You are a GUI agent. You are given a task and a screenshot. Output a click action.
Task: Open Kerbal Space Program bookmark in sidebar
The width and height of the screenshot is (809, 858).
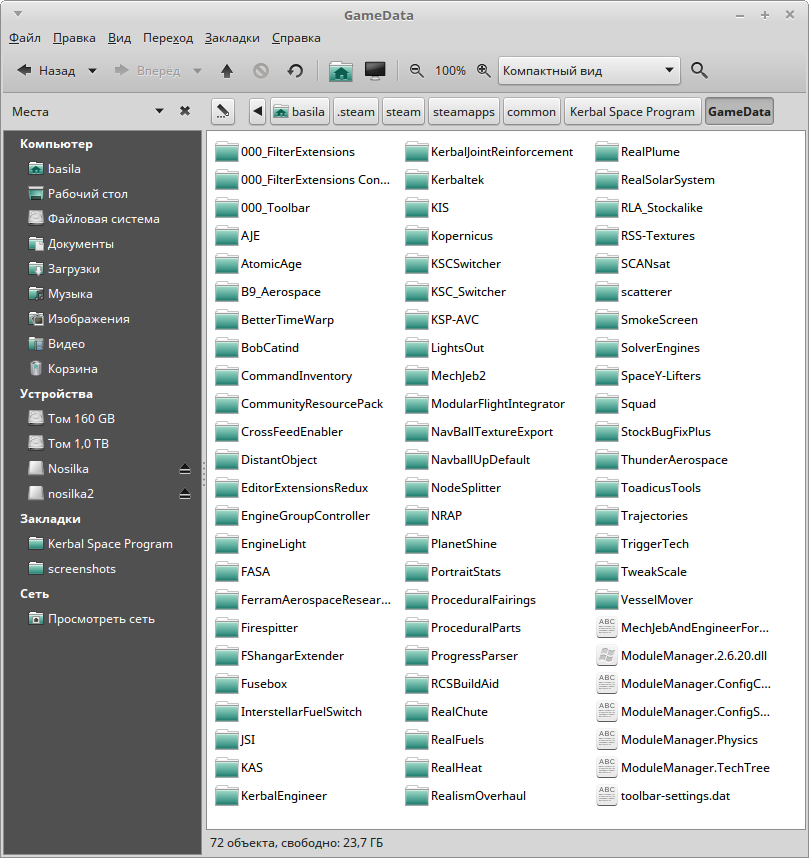pyautogui.click(x=100, y=544)
